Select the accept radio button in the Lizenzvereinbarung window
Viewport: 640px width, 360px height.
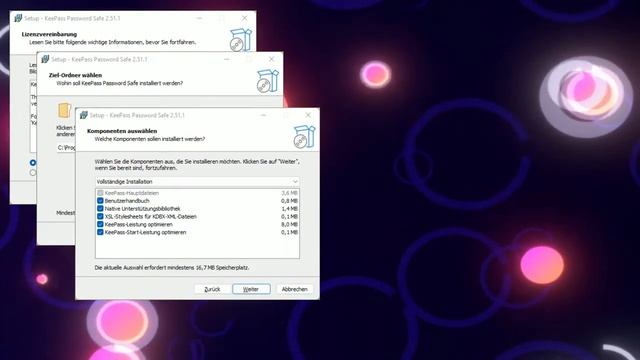(x=33, y=162)
